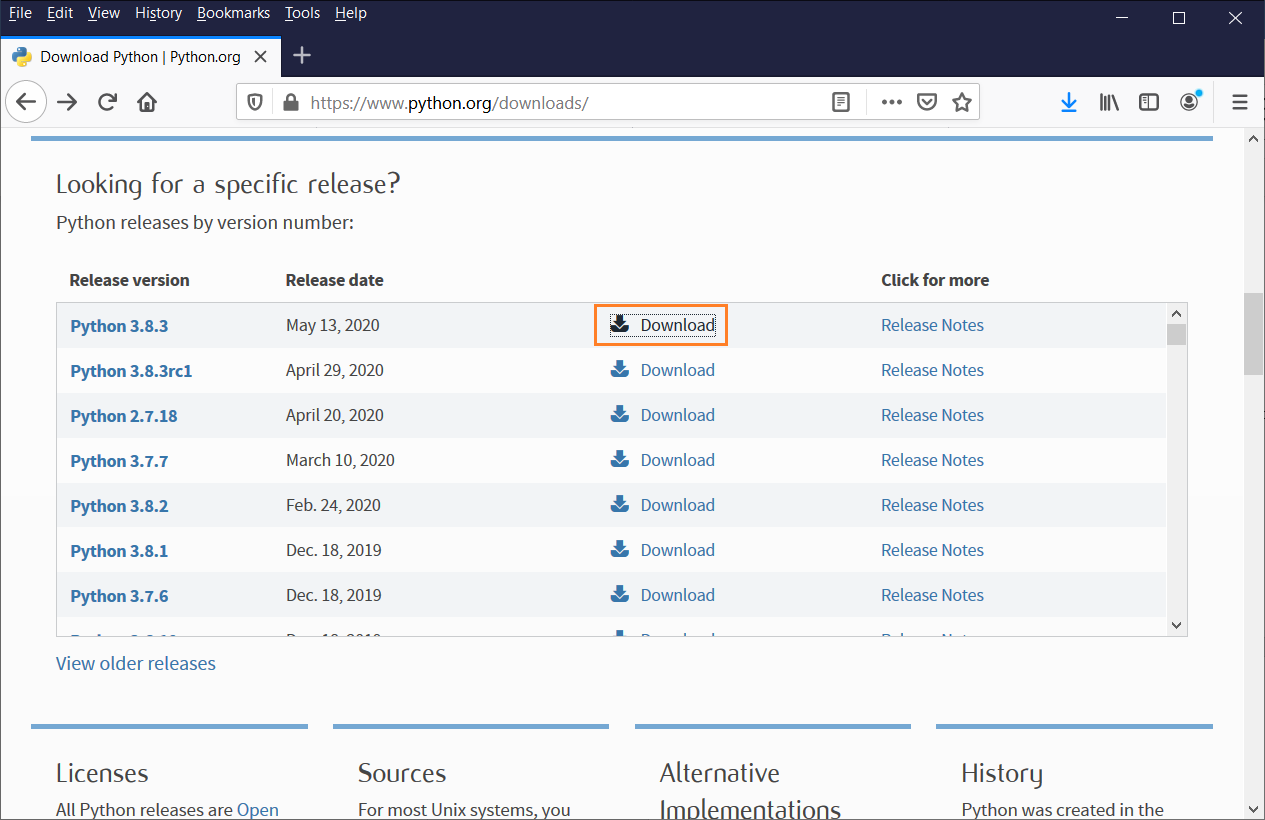Open the History menu
This screenshot has height=820, width=1265.
(x=158, y=13)
